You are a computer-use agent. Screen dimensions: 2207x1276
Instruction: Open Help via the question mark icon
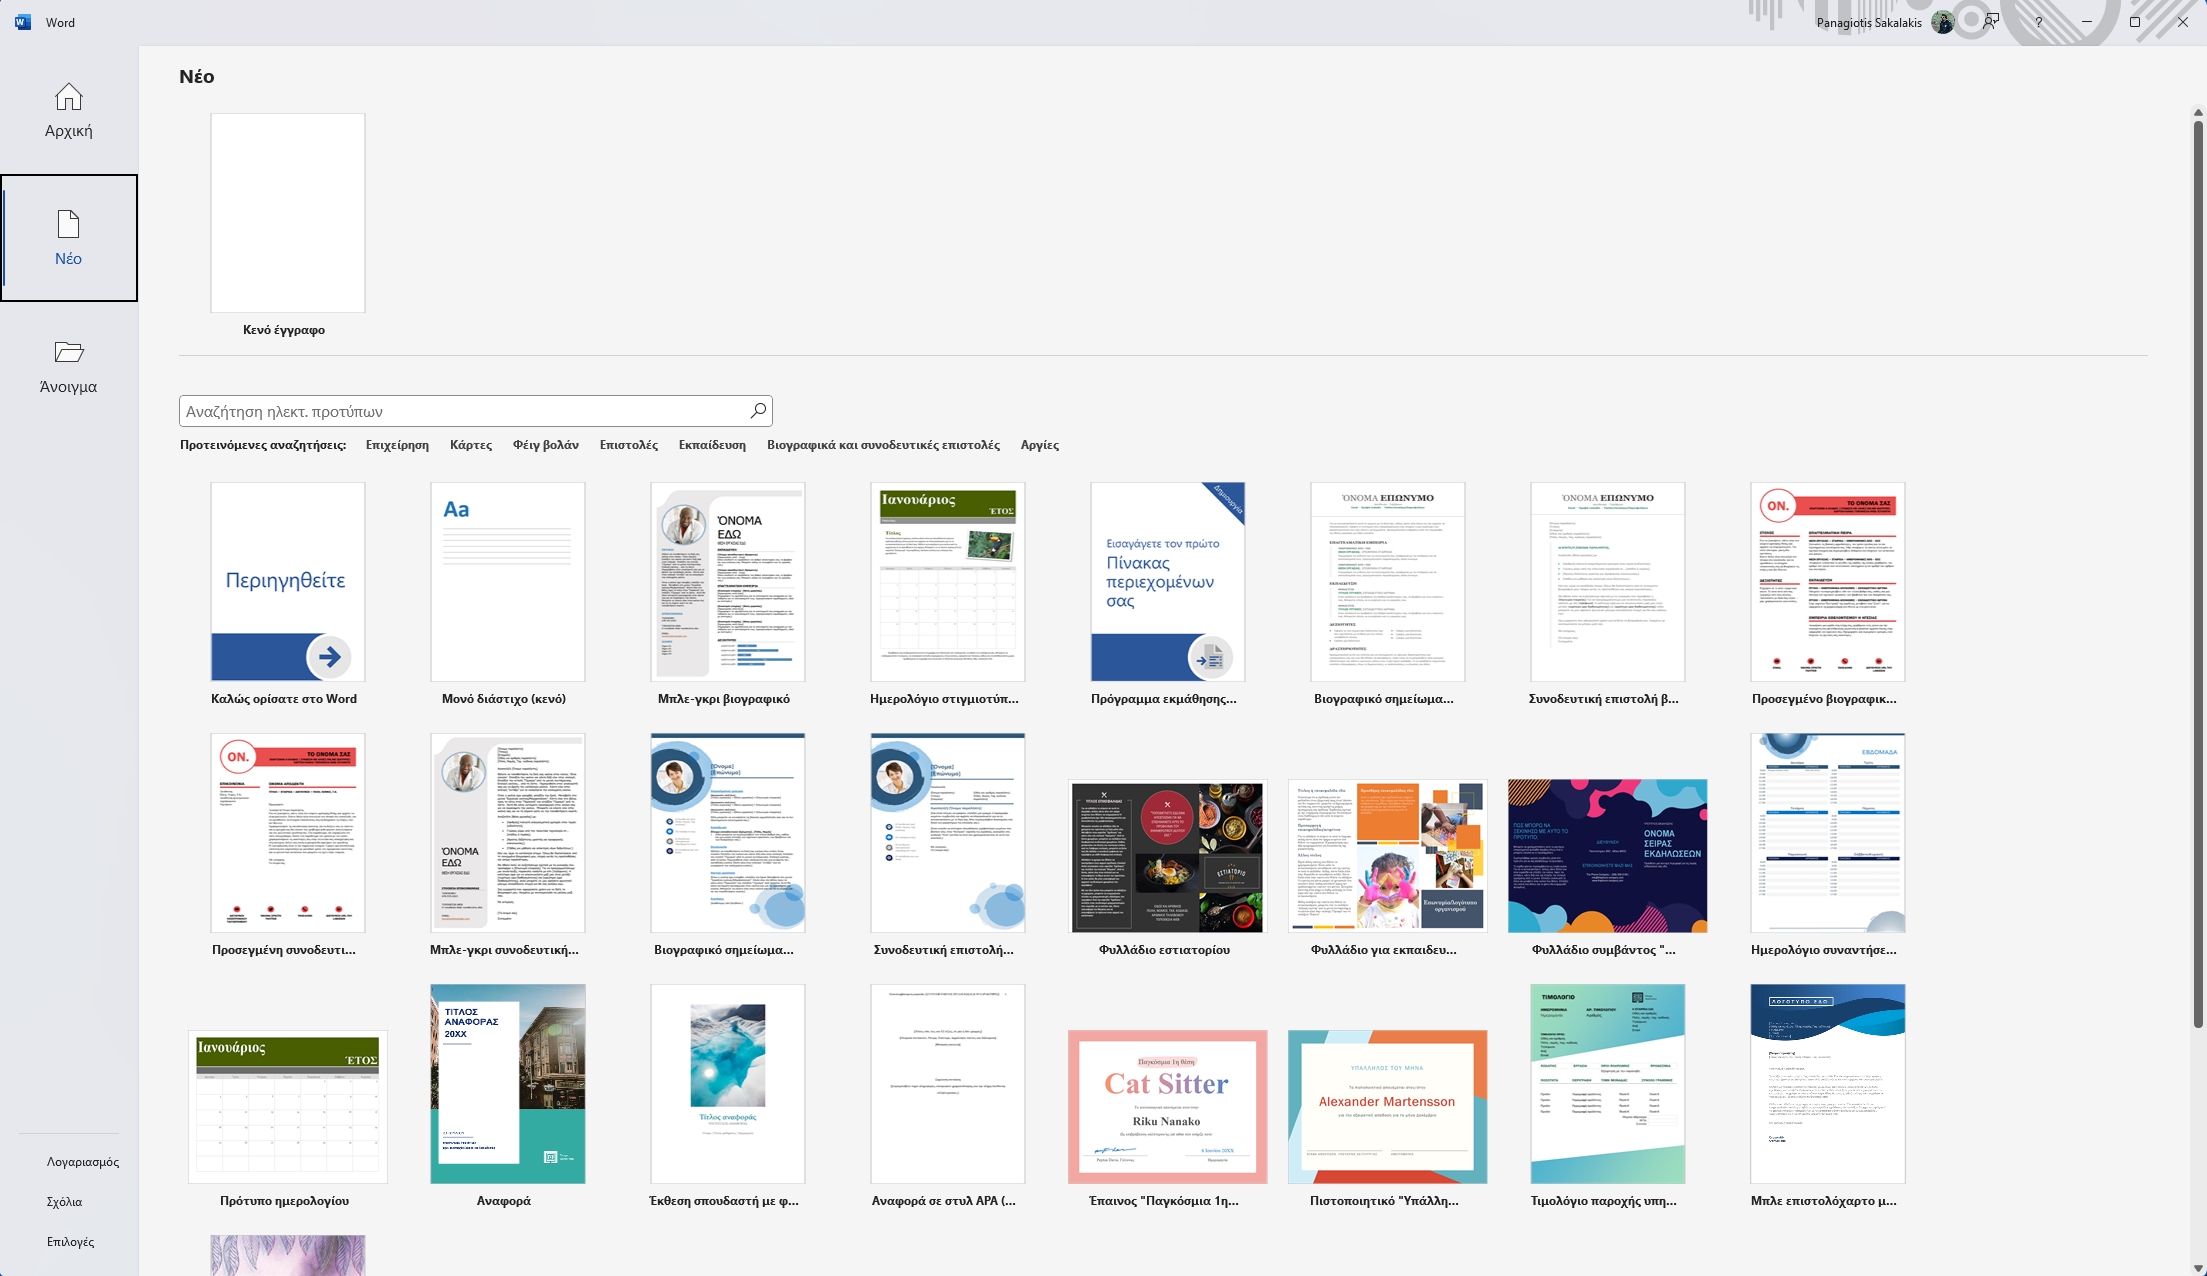(x=2037, y=21)
